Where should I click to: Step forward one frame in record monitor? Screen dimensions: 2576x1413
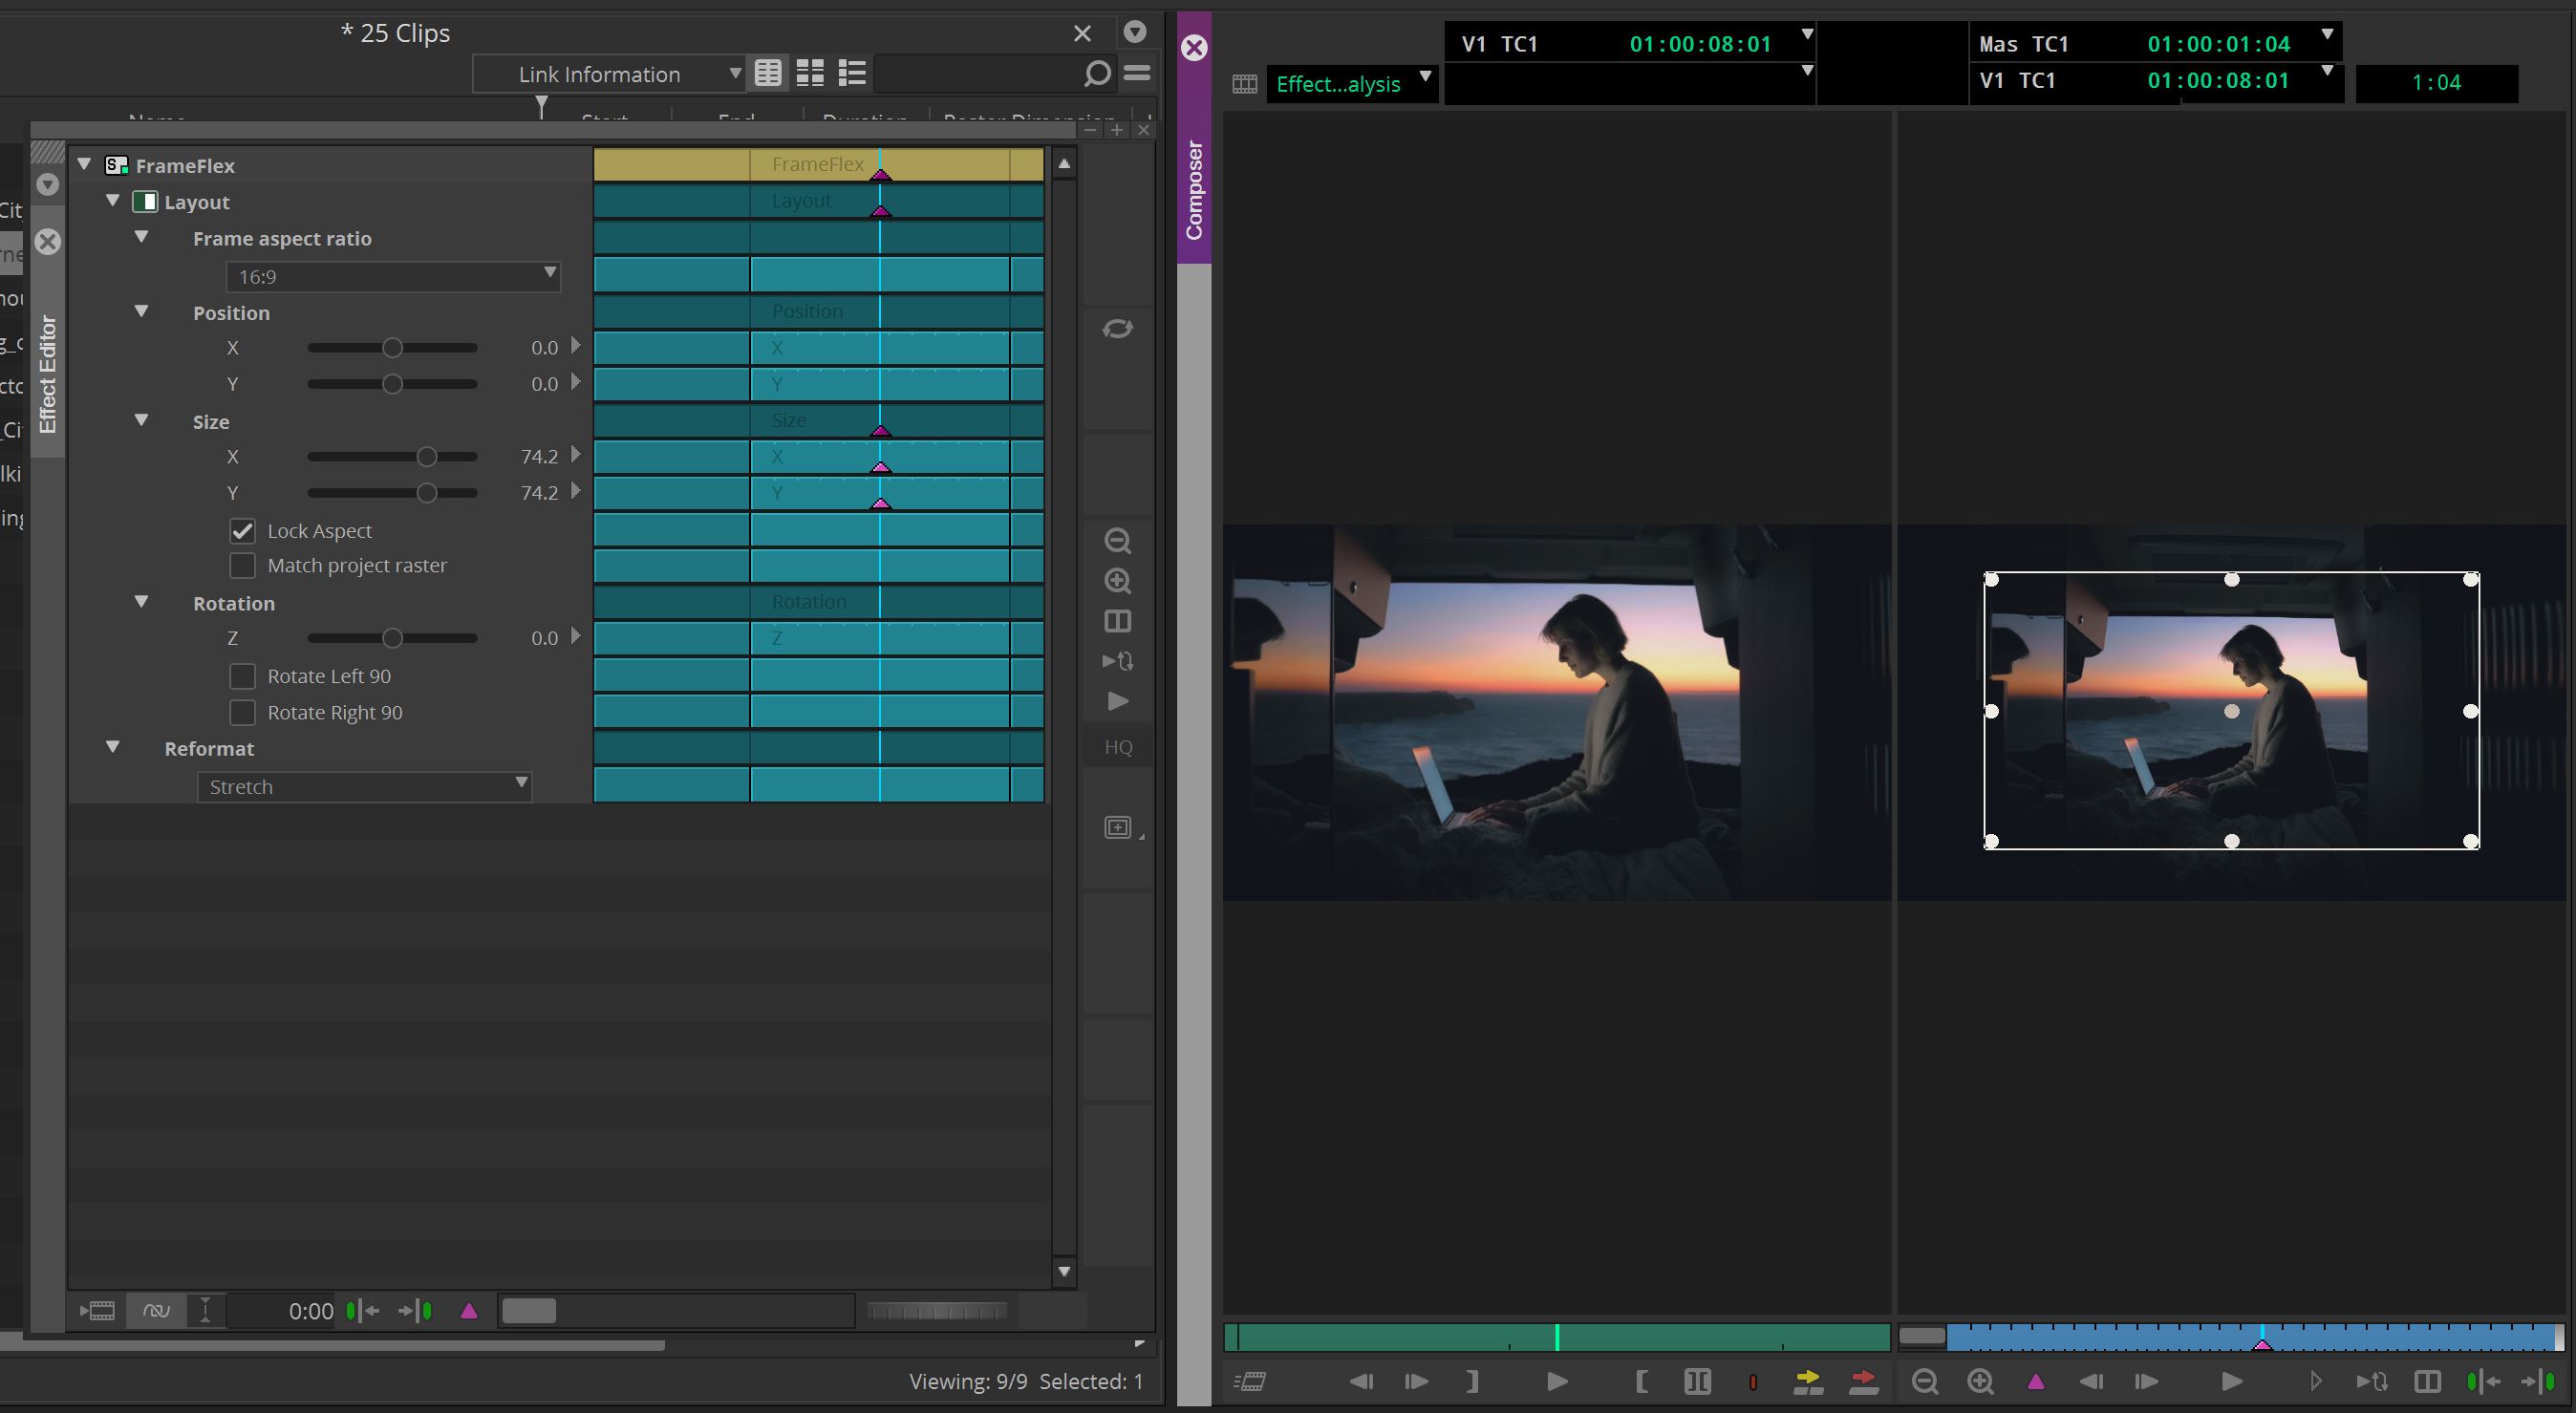pos(2147,1382)
